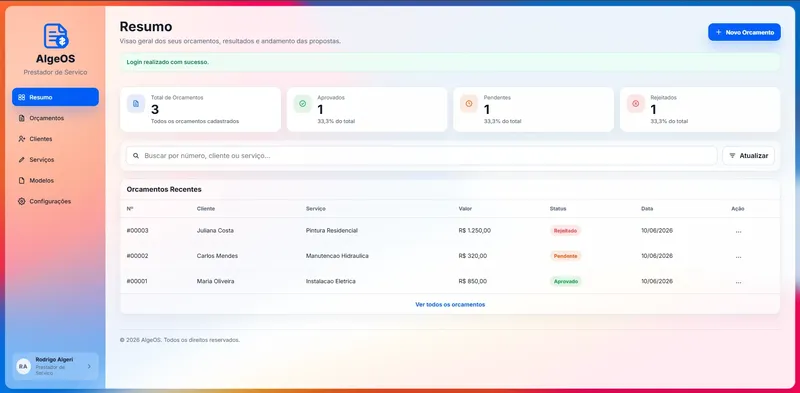Go to Resumo in the sidebar
Screen dimensions: 800x393
[x=56, y=97]
